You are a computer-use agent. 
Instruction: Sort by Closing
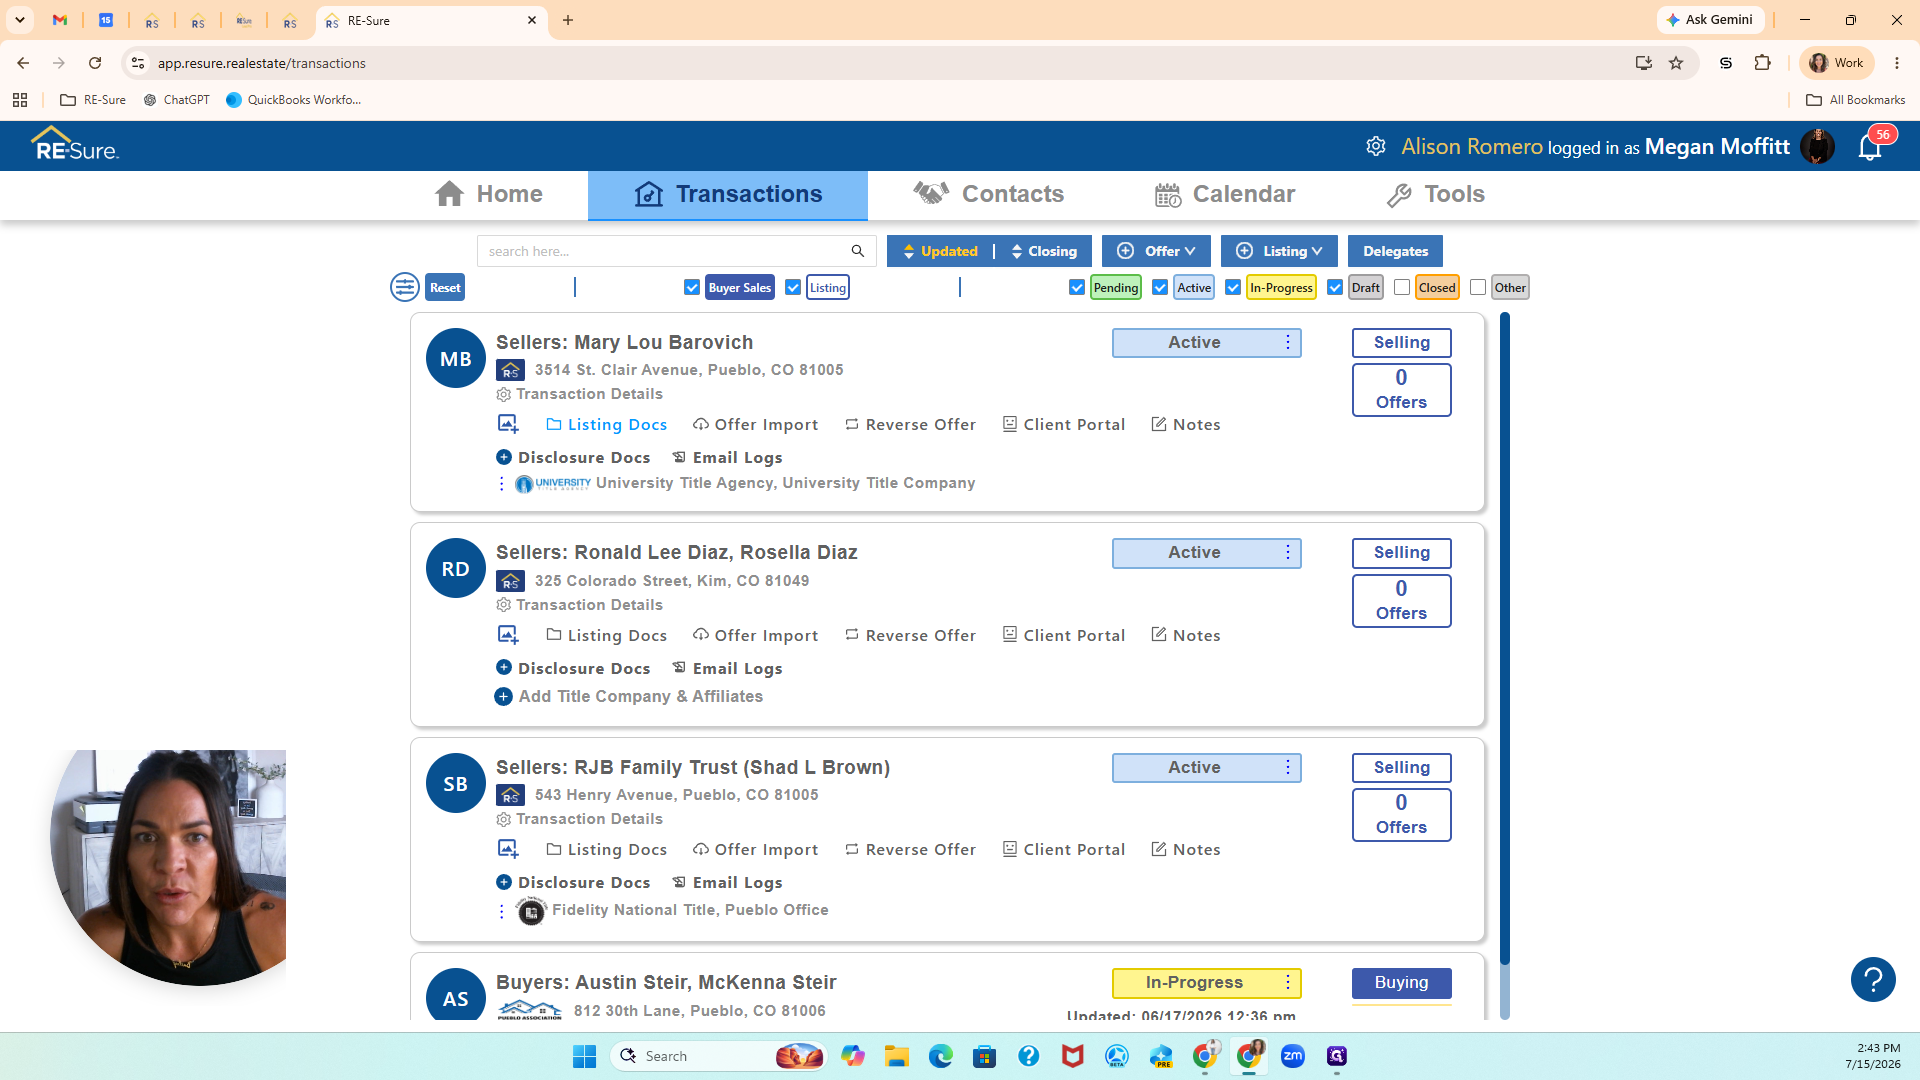[1044, 251]
